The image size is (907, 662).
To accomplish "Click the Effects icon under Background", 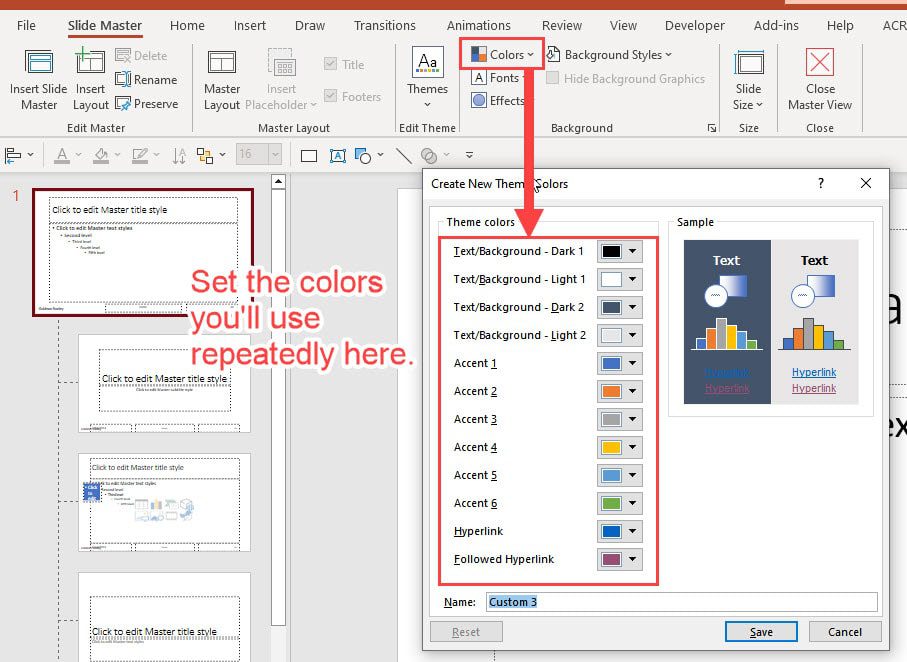I will pyautogui.click(x=499, y=101).
